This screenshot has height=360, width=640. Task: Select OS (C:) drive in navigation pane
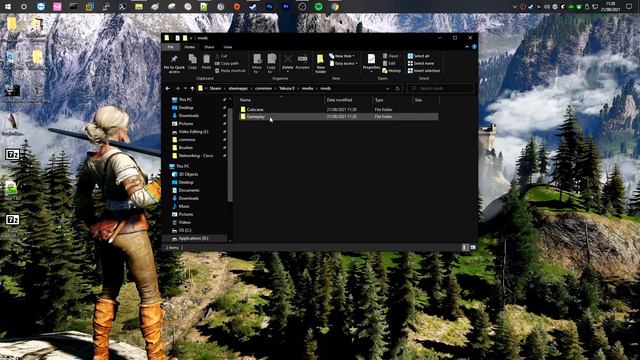(185, 231)
